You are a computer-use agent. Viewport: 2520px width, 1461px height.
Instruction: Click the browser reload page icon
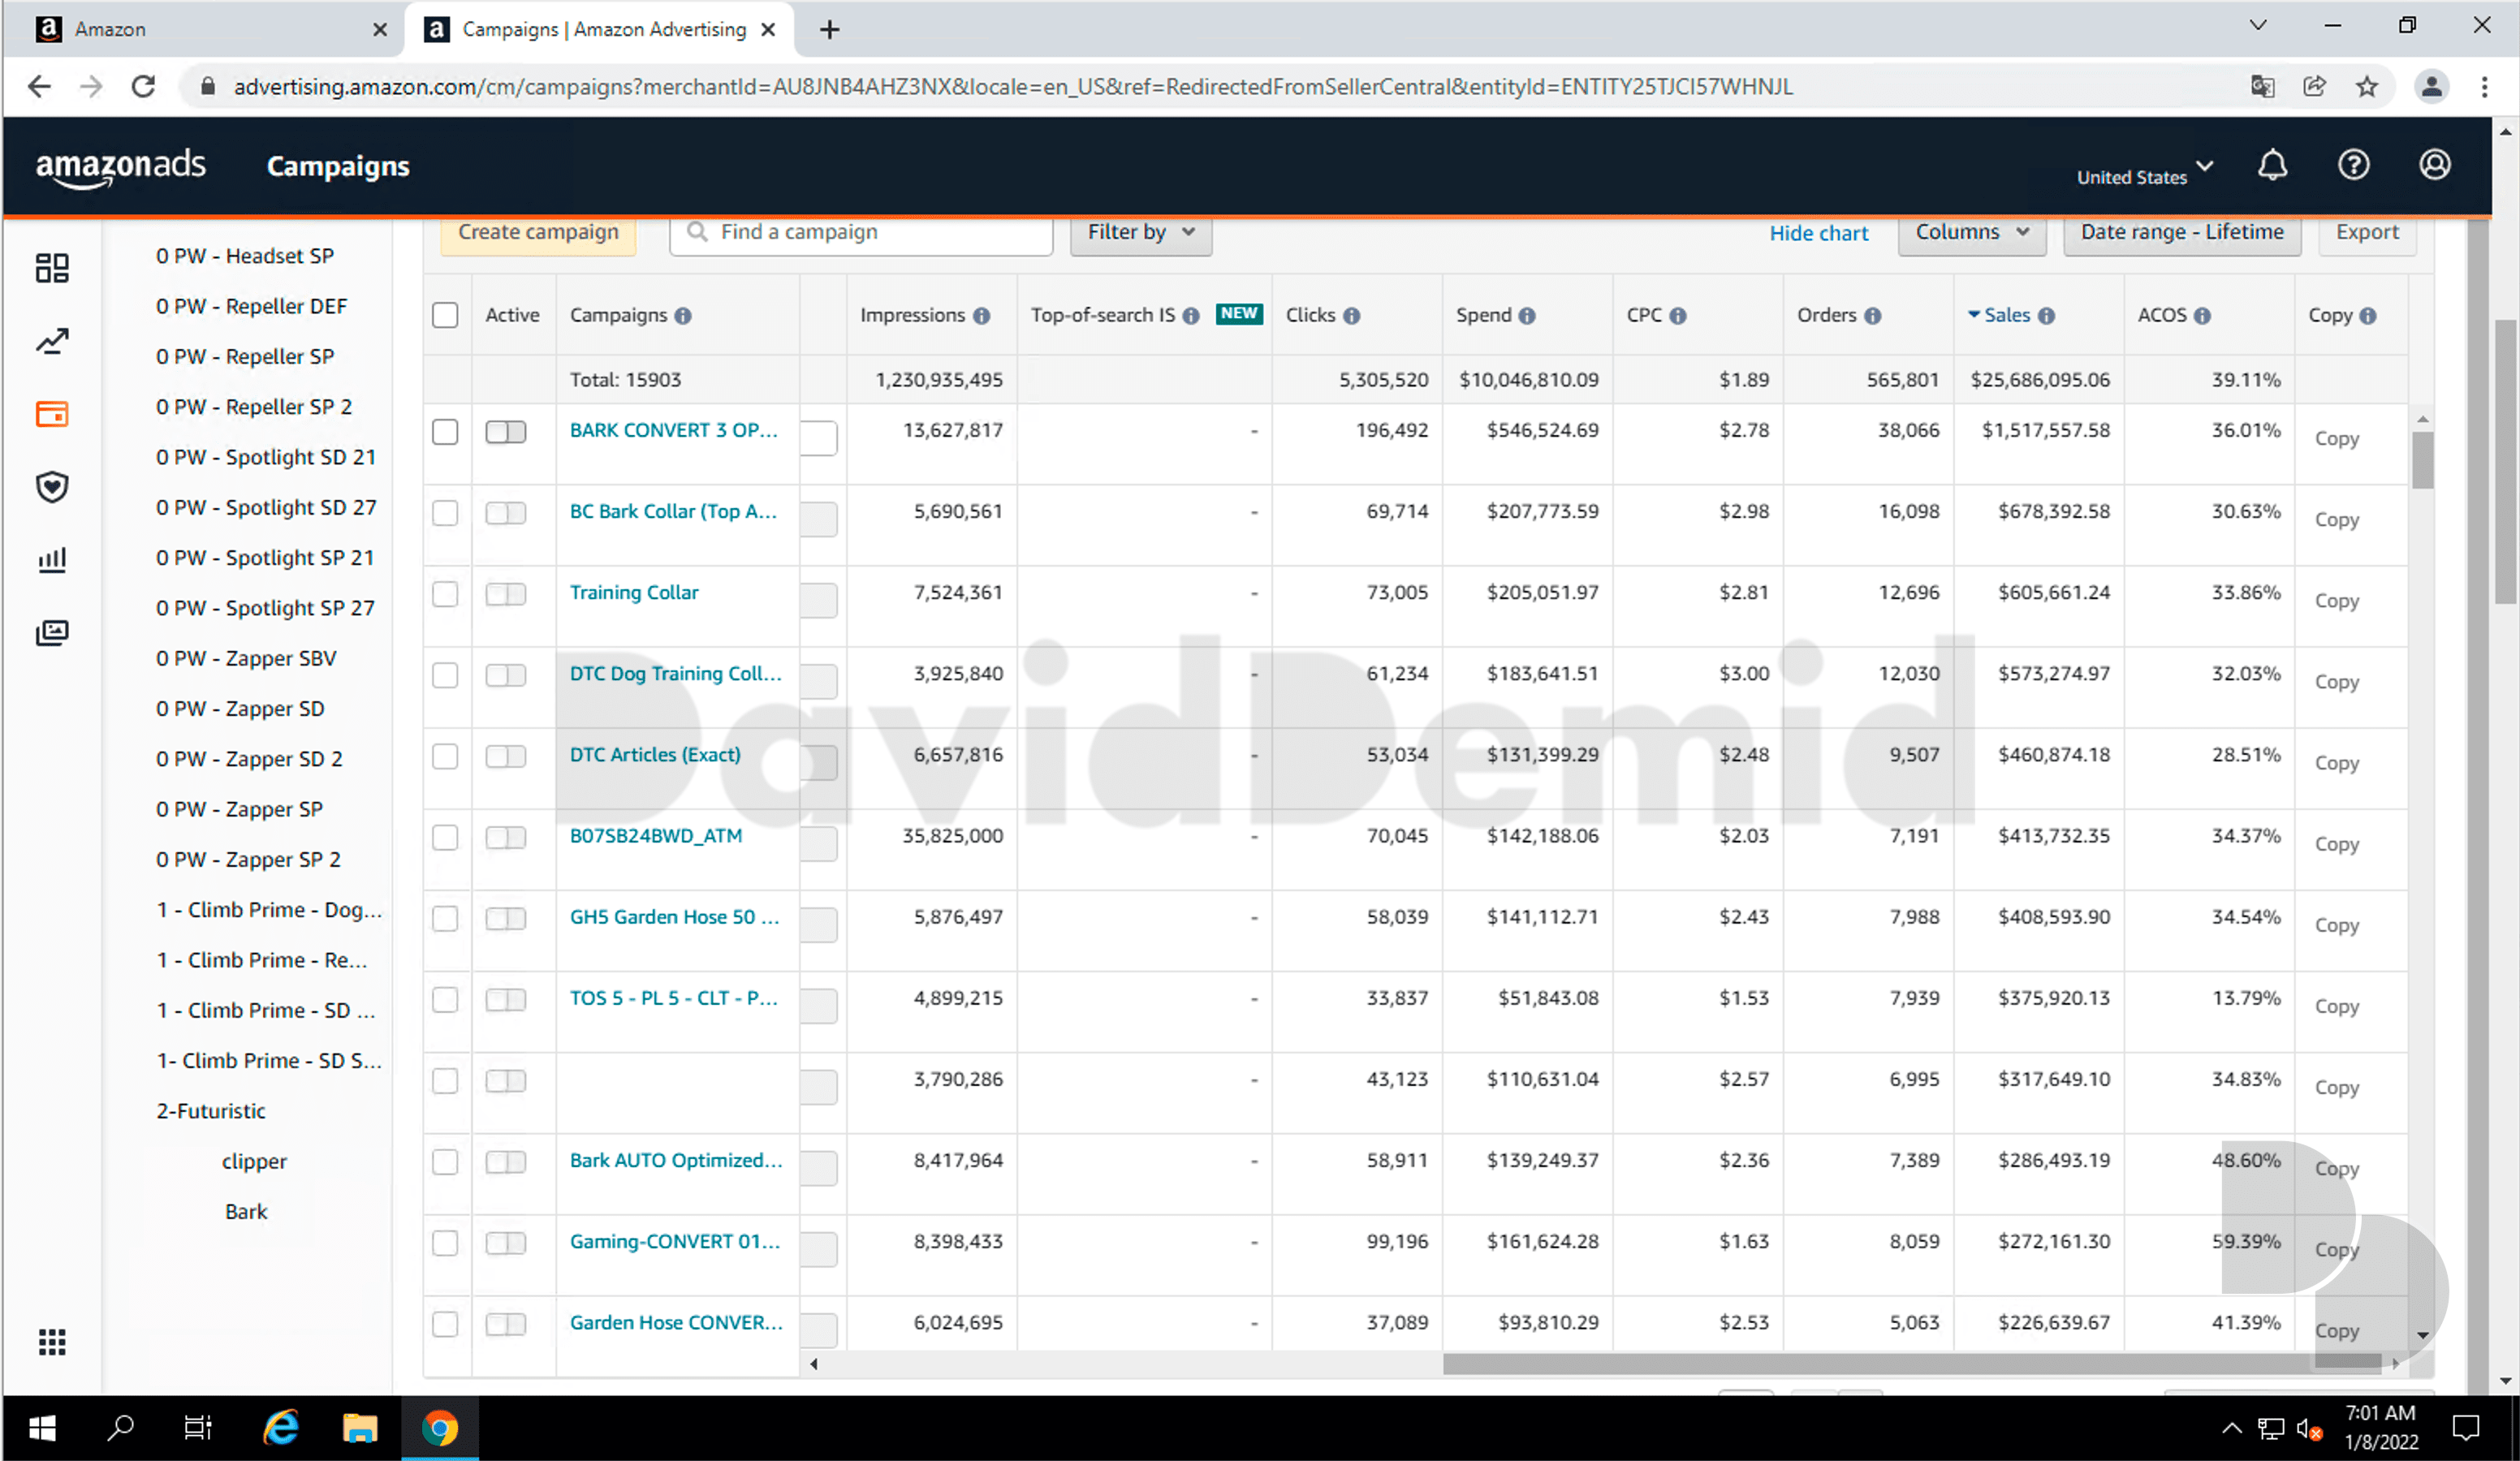pyautogui.click(x=144, y=87)
